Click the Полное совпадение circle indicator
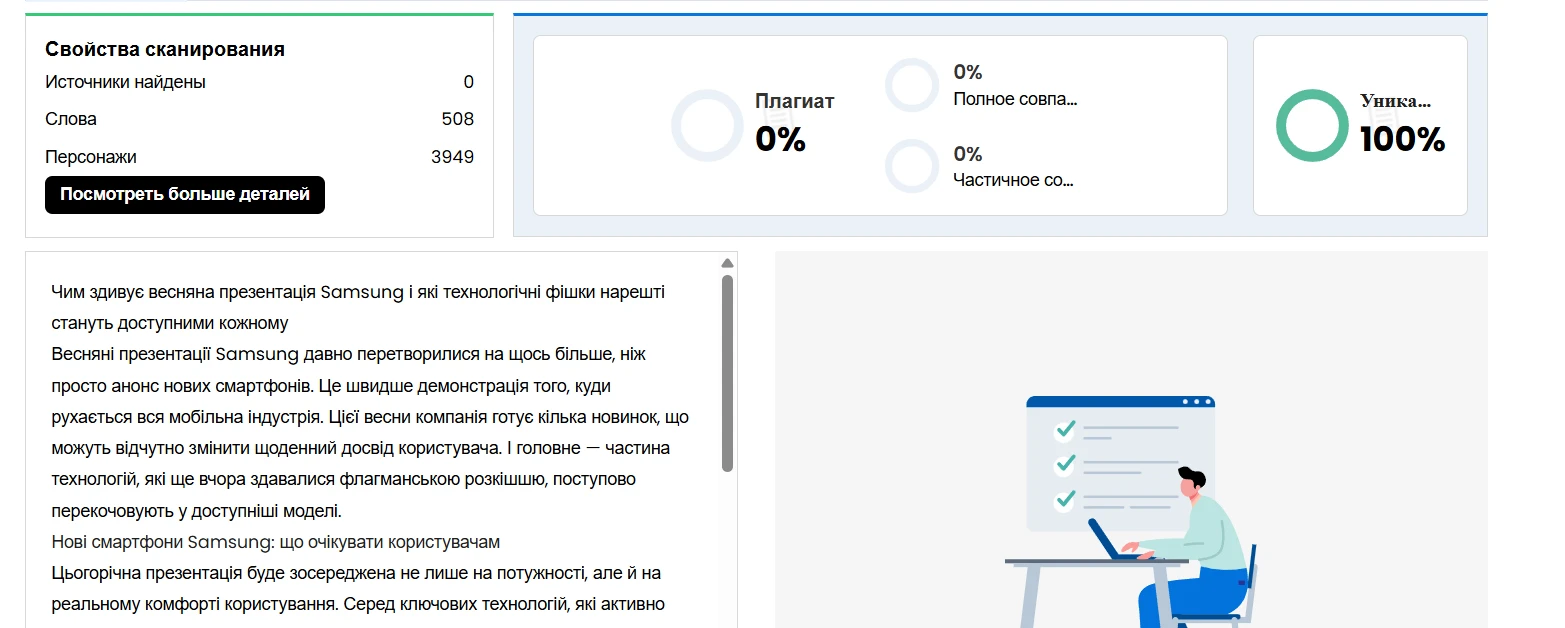The height and width of the screenshot is (628, 1565). (911, 85)
